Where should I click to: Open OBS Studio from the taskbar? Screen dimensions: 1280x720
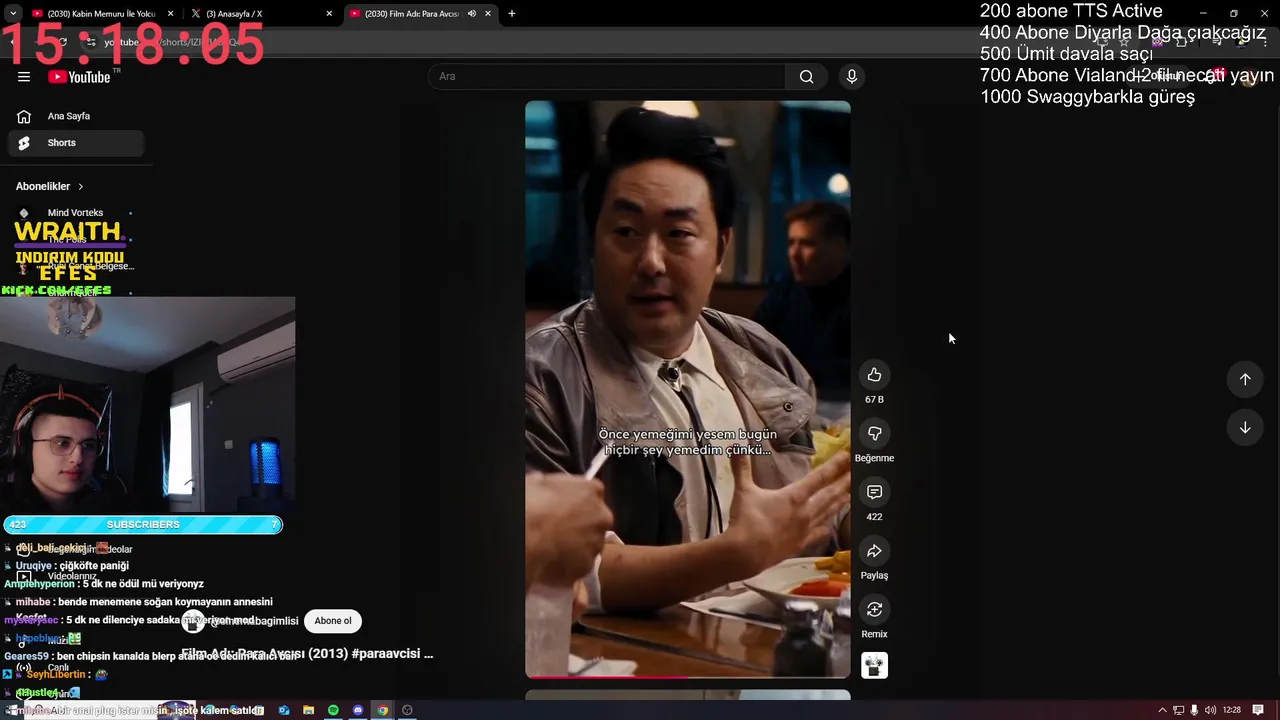(407, 710)
